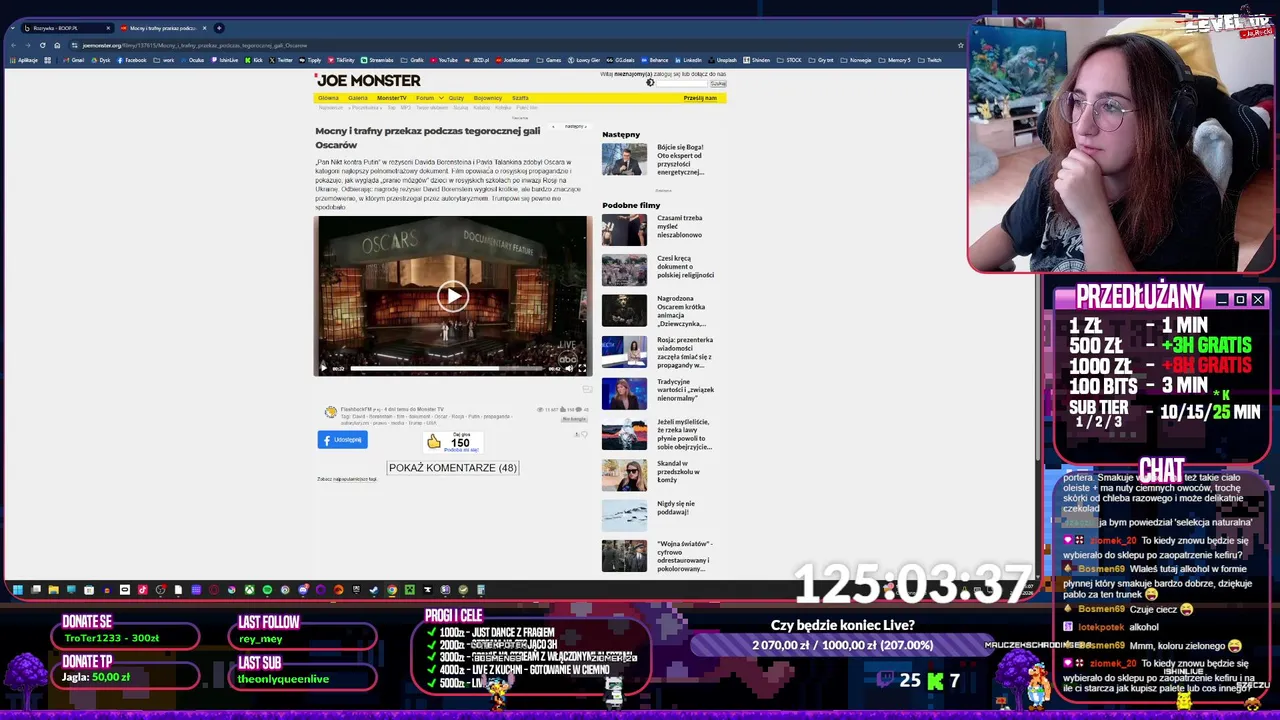The height and width of the screenshot is (720, 1280).
Task: Open Steam from the taskbar
Action: (374, 590)
